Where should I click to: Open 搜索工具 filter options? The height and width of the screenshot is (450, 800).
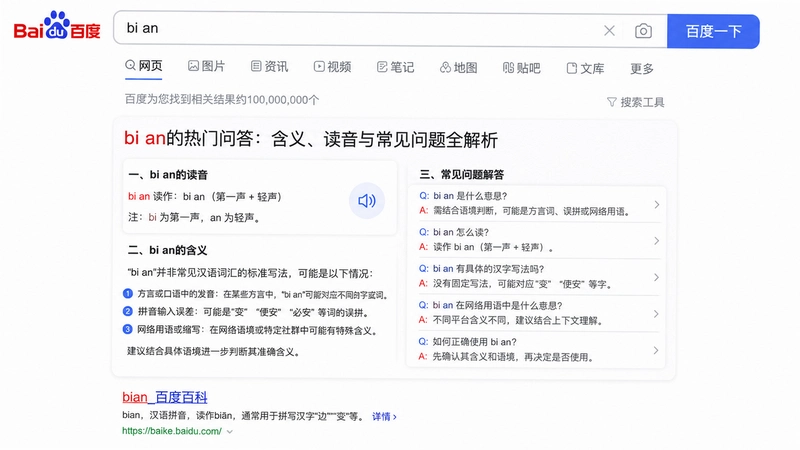coord(636,103)
